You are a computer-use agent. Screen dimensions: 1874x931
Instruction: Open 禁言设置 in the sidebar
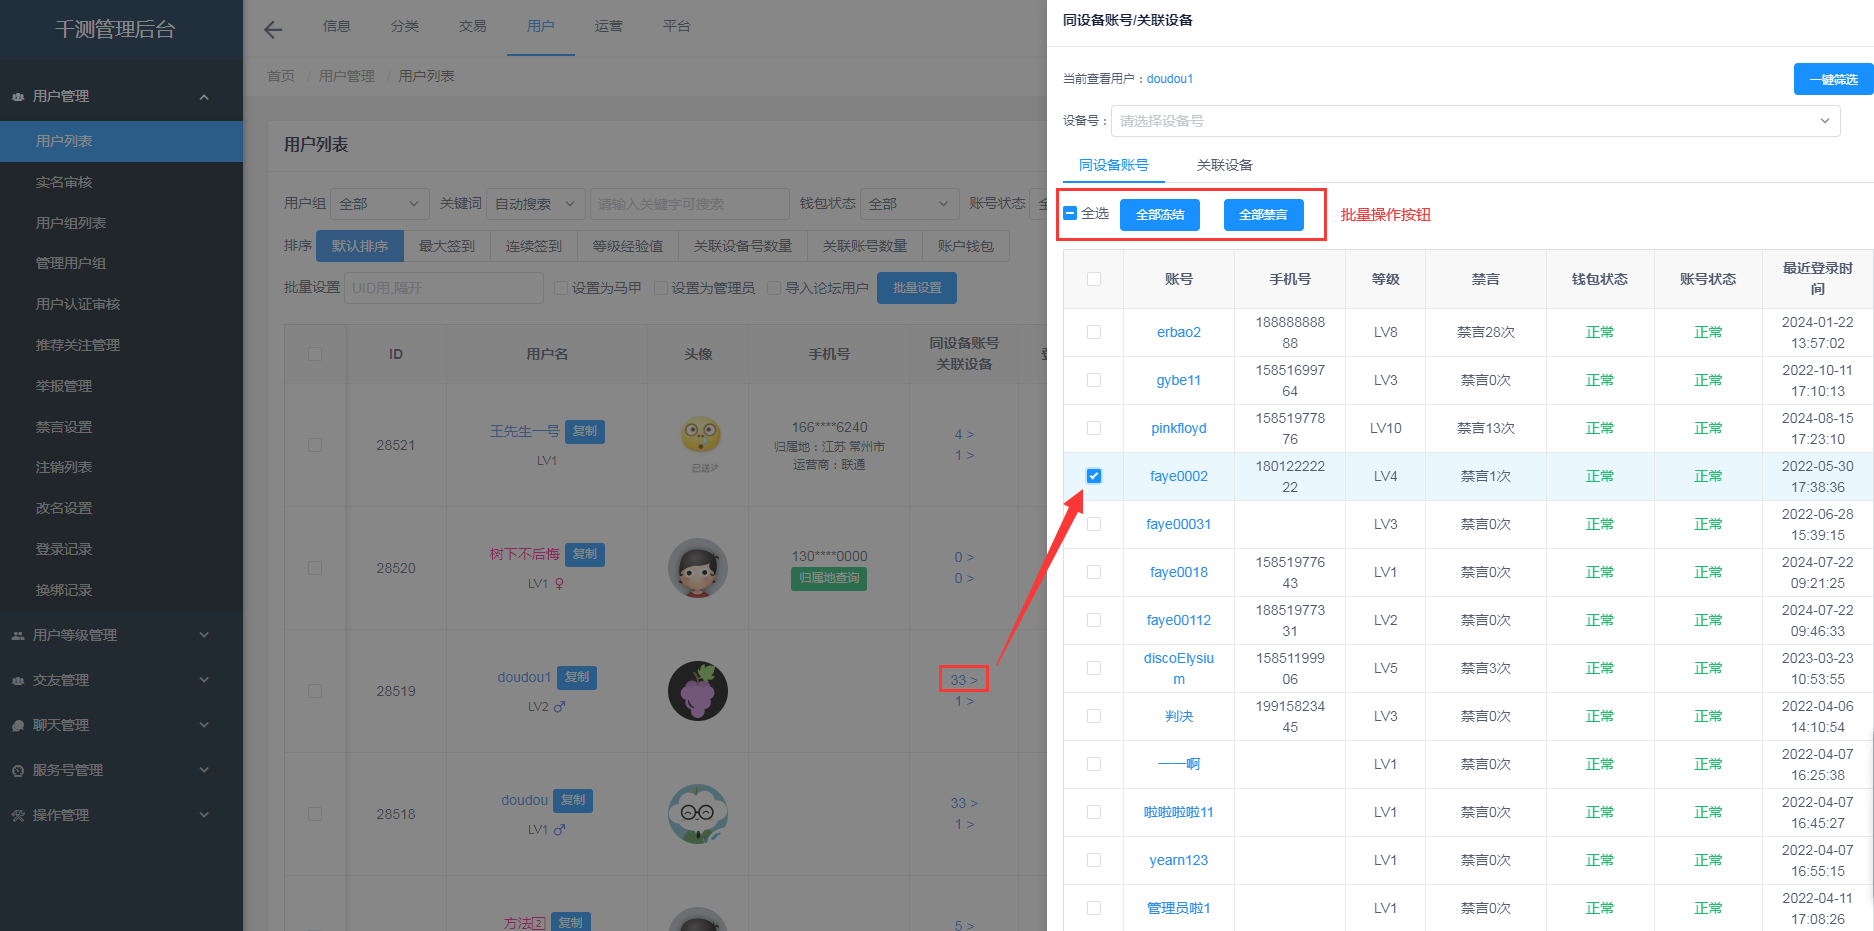(64, 427)
